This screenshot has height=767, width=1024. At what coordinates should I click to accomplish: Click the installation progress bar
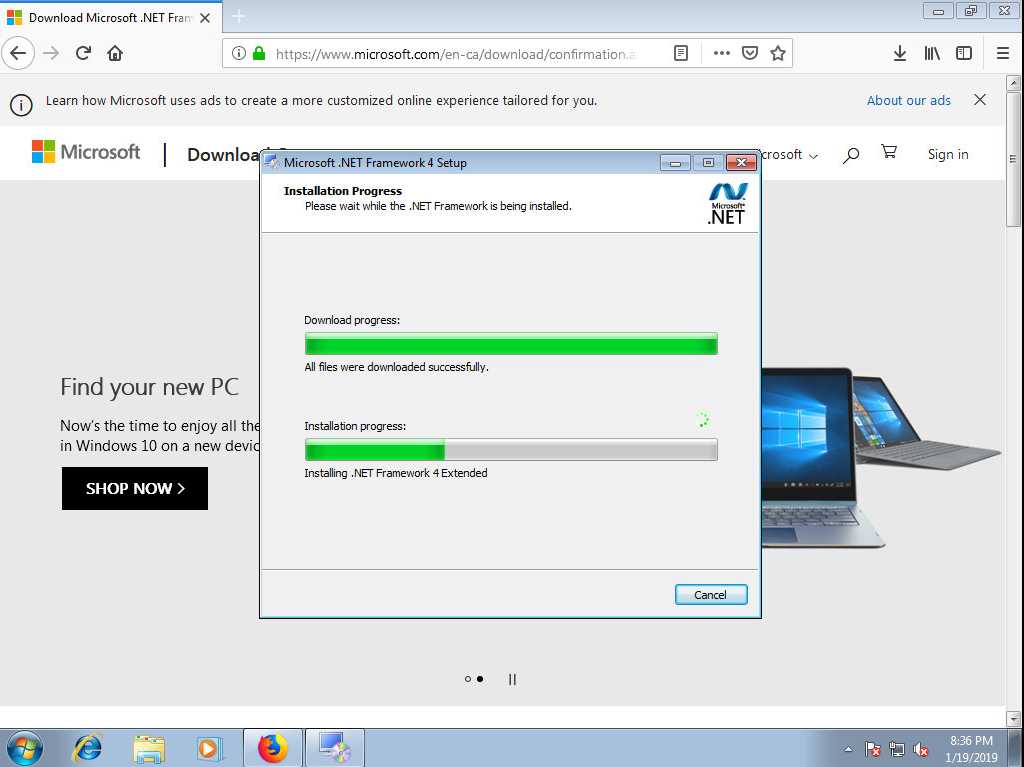pos(511,449)
